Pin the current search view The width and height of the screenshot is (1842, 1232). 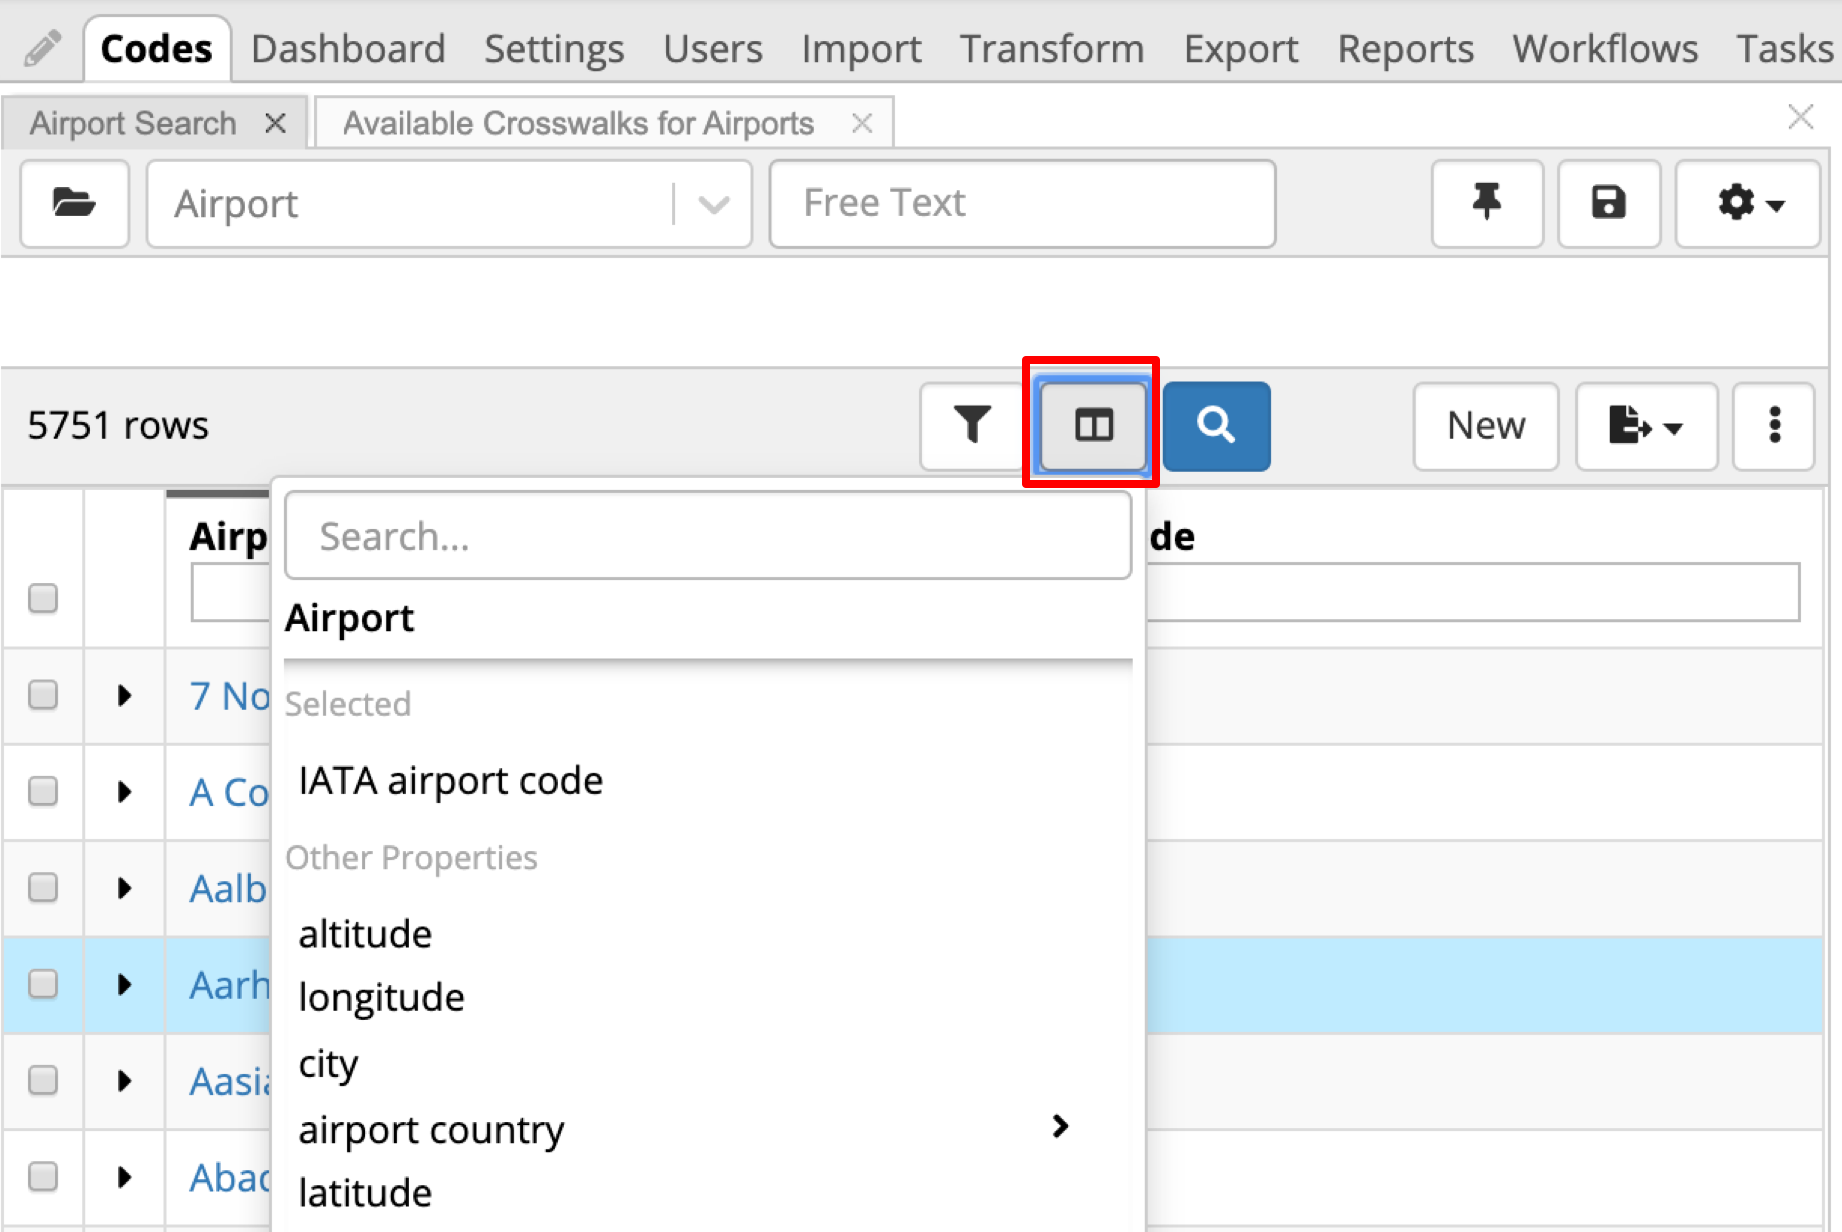point(1487,204)
